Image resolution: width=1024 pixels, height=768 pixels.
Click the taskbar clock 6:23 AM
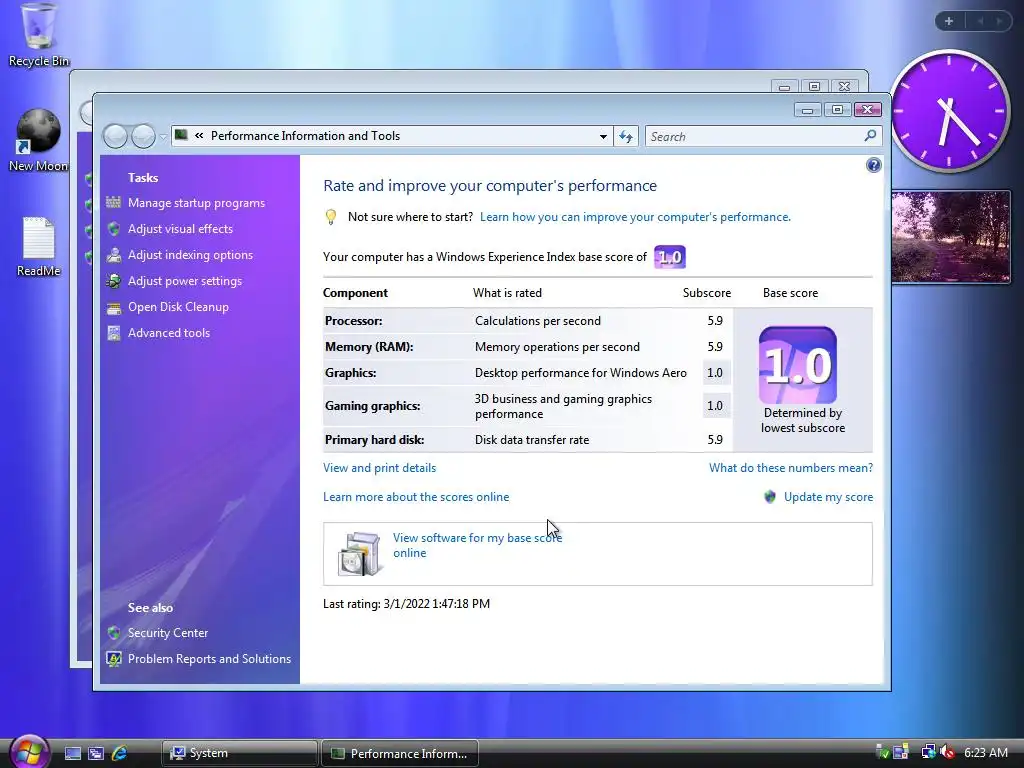(985, 753)
